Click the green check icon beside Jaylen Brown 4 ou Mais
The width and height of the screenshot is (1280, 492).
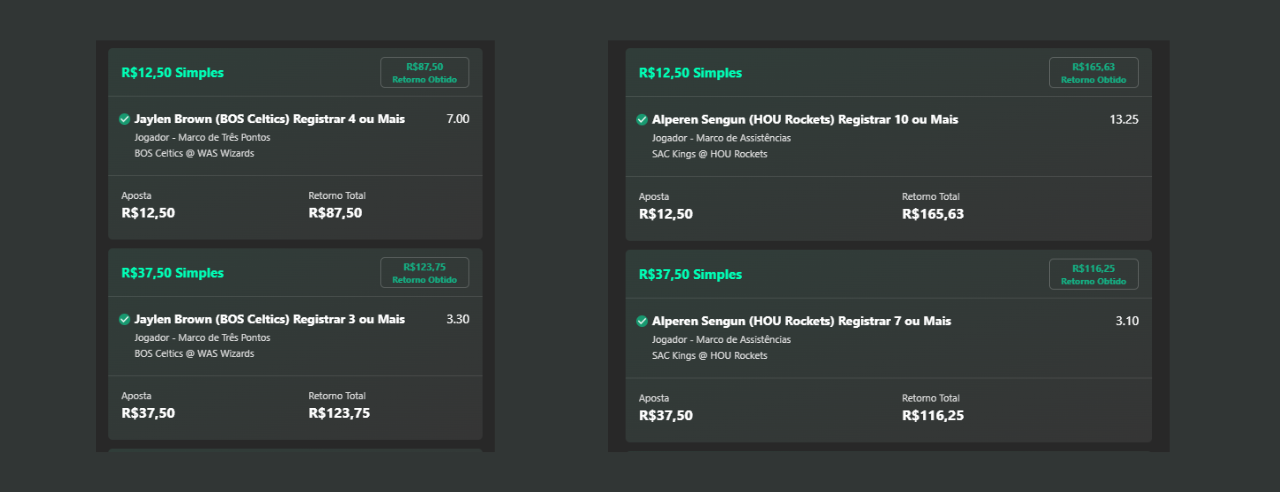click(125, 119)
